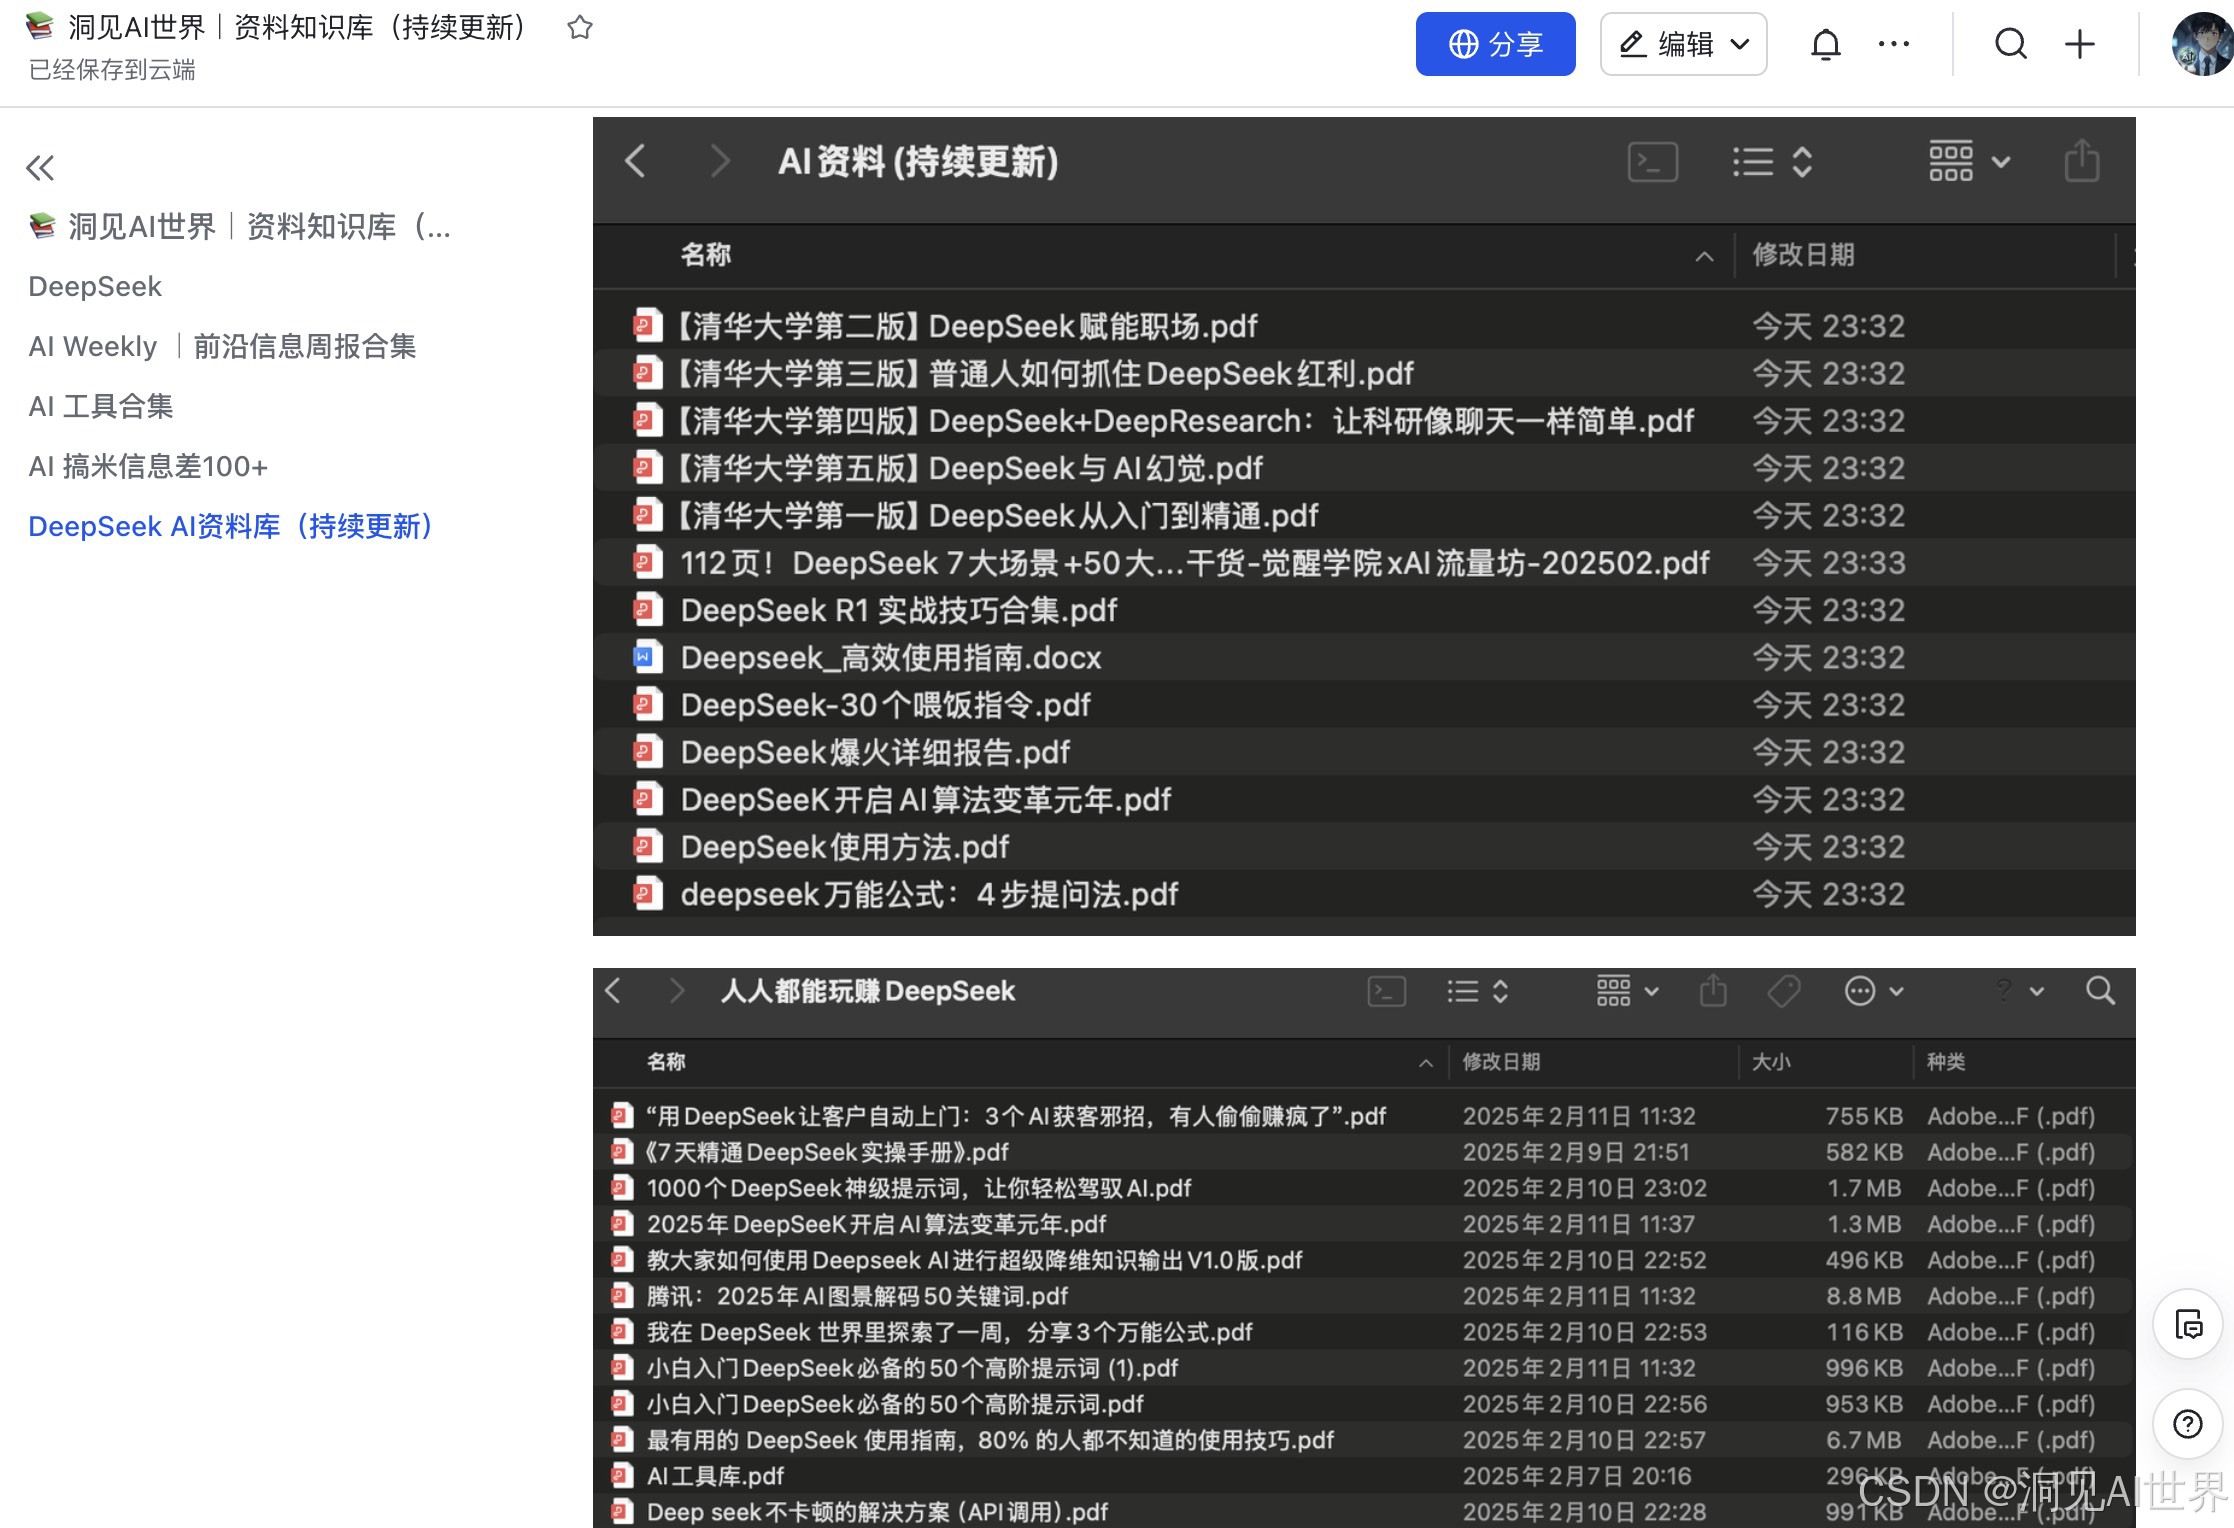2234x1528 pixels.
Task: Open DeepSeek page in sidebar
Action: coord(95,287)
